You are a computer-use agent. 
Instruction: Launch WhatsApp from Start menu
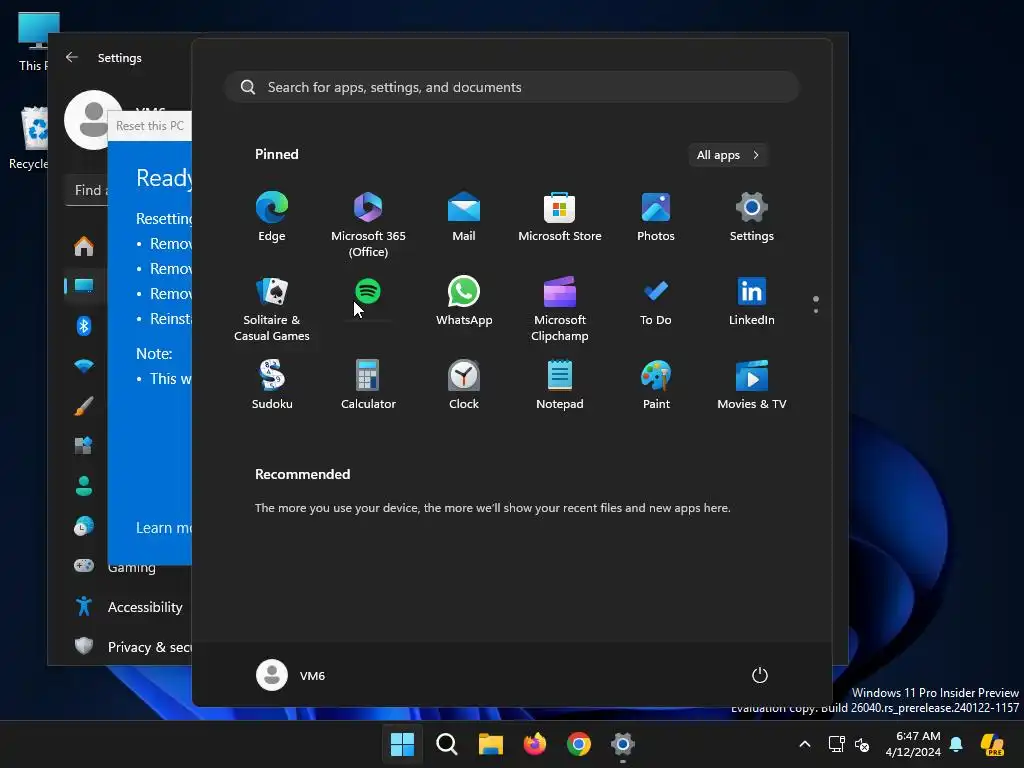coord(464,300)
